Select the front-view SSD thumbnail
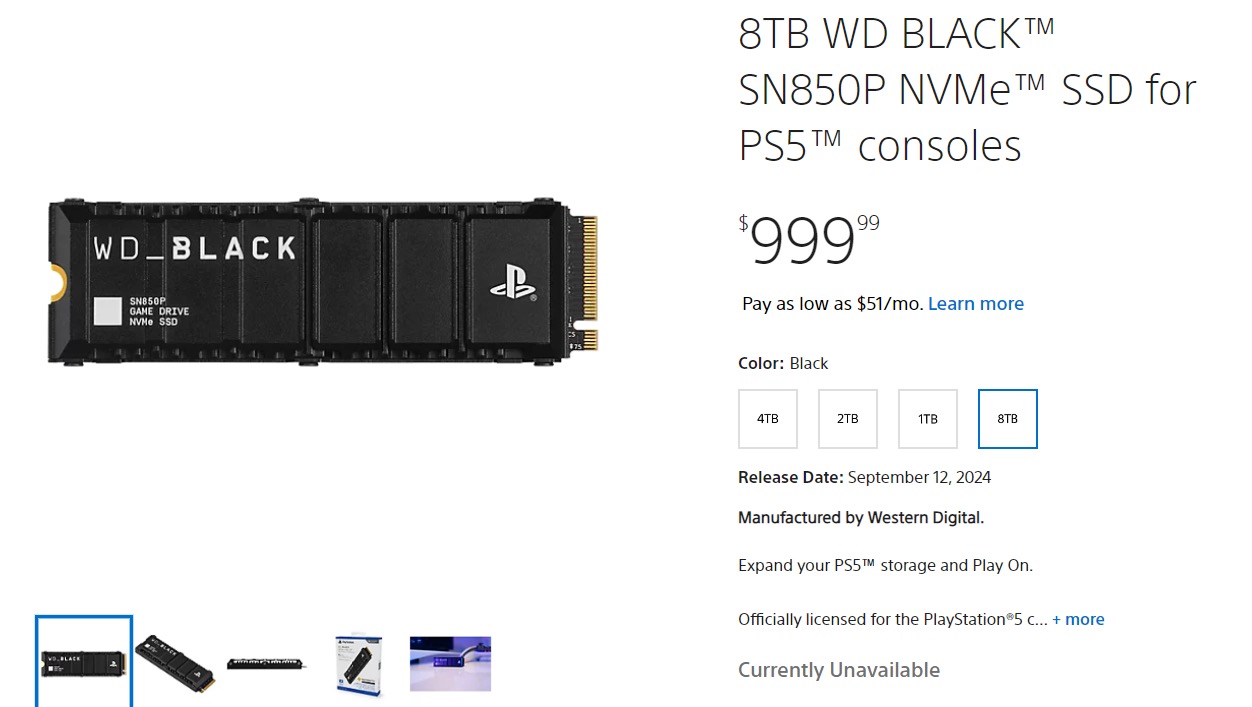This screenshot has width=1252, height=707. [84, 662]
